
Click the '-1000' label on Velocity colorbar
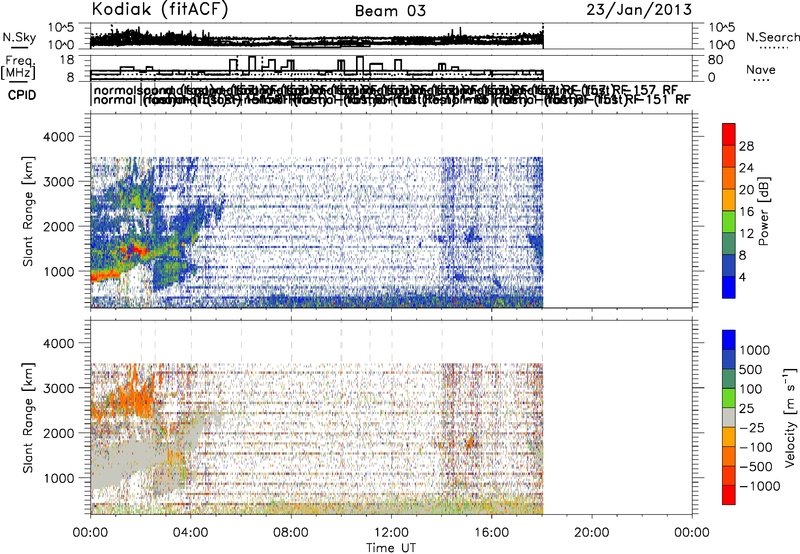click(759, 486)
